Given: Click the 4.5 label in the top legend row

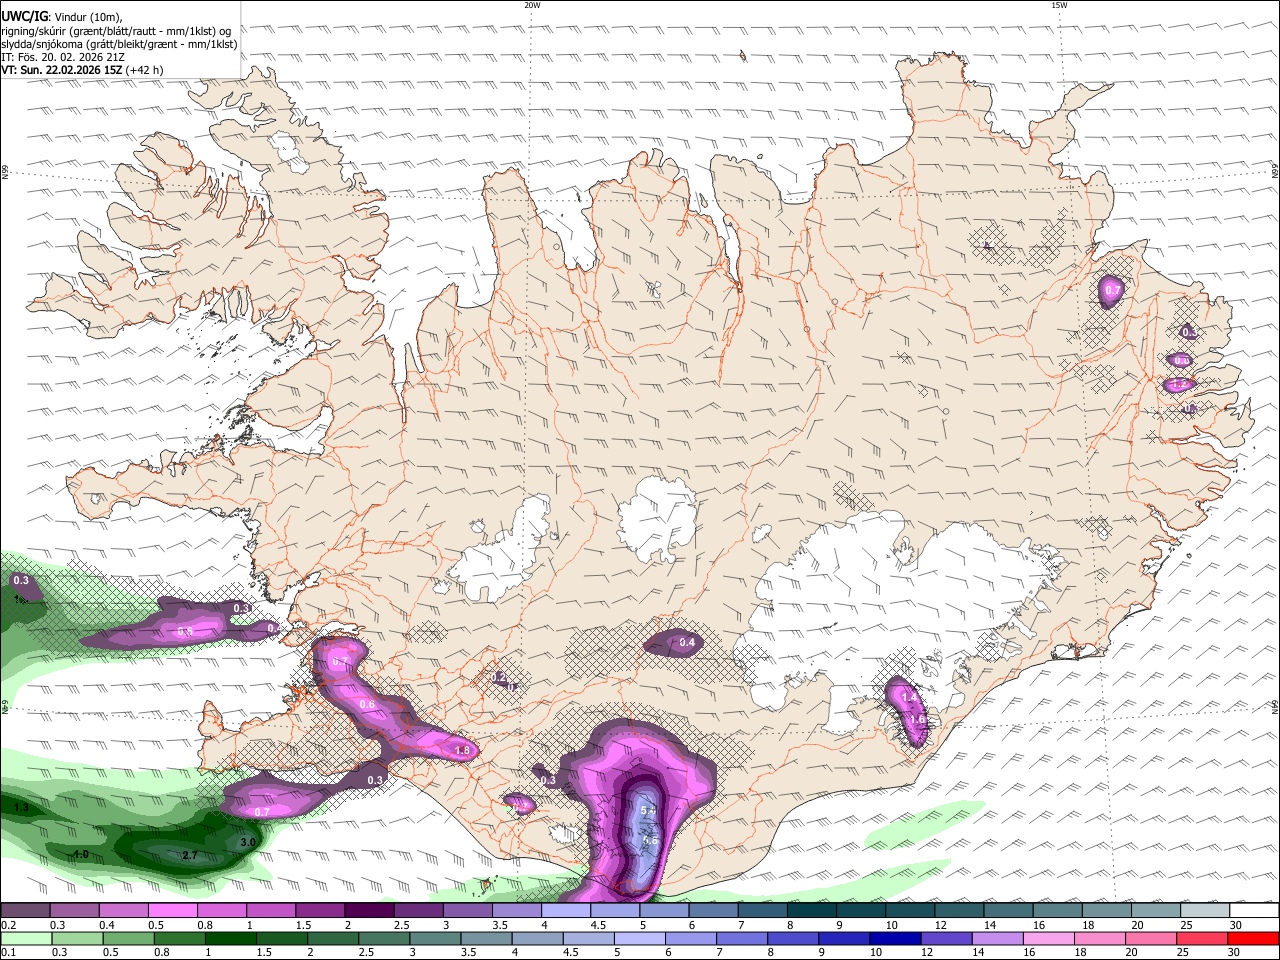Looking at the screenshot, I should [598, 925].
